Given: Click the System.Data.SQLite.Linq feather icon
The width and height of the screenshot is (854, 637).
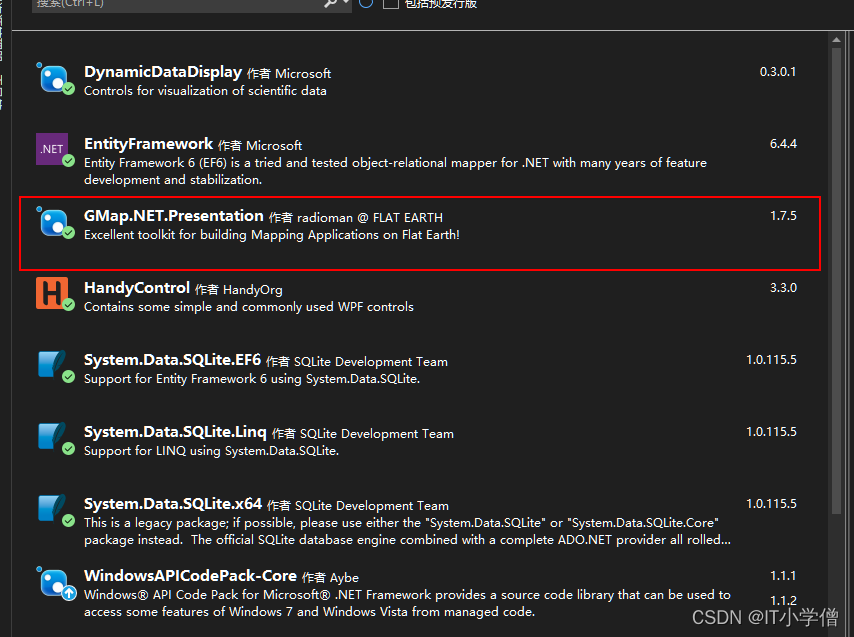Looking at the screenshot, I should pyautogui.click(x=54, y=438).
